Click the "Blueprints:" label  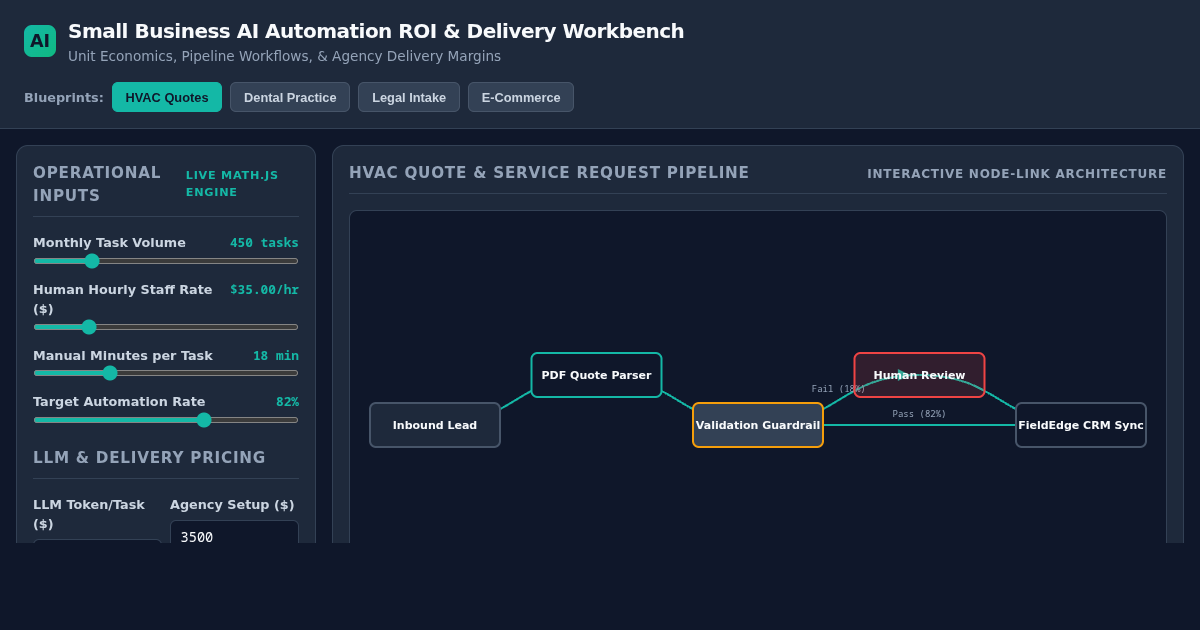pyautogui.click(x=64, y=97)
